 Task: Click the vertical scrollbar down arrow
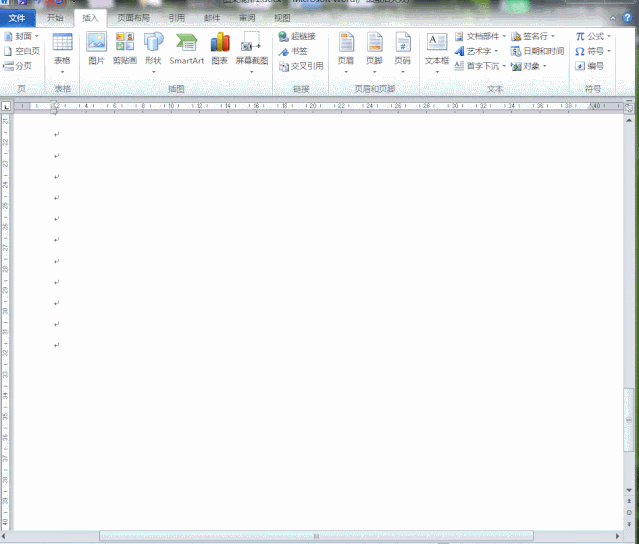pyautogui.click(x=629, y=490)
